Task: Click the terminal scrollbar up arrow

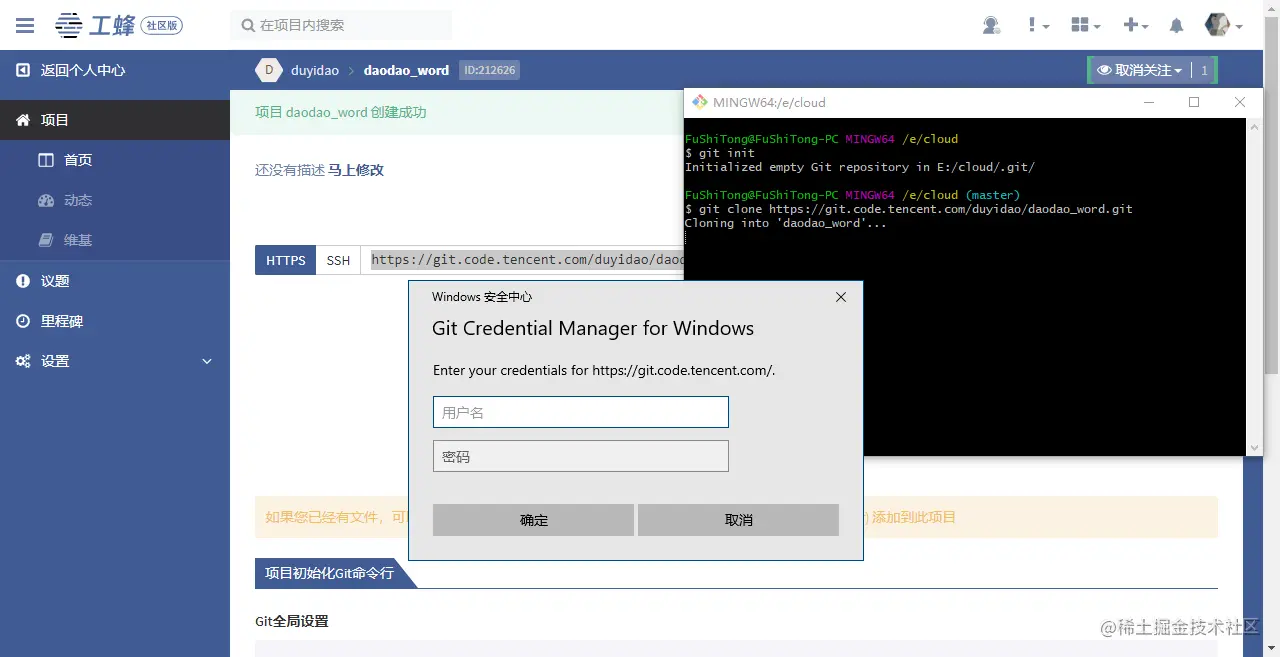Action: (x=1254, y=126)
